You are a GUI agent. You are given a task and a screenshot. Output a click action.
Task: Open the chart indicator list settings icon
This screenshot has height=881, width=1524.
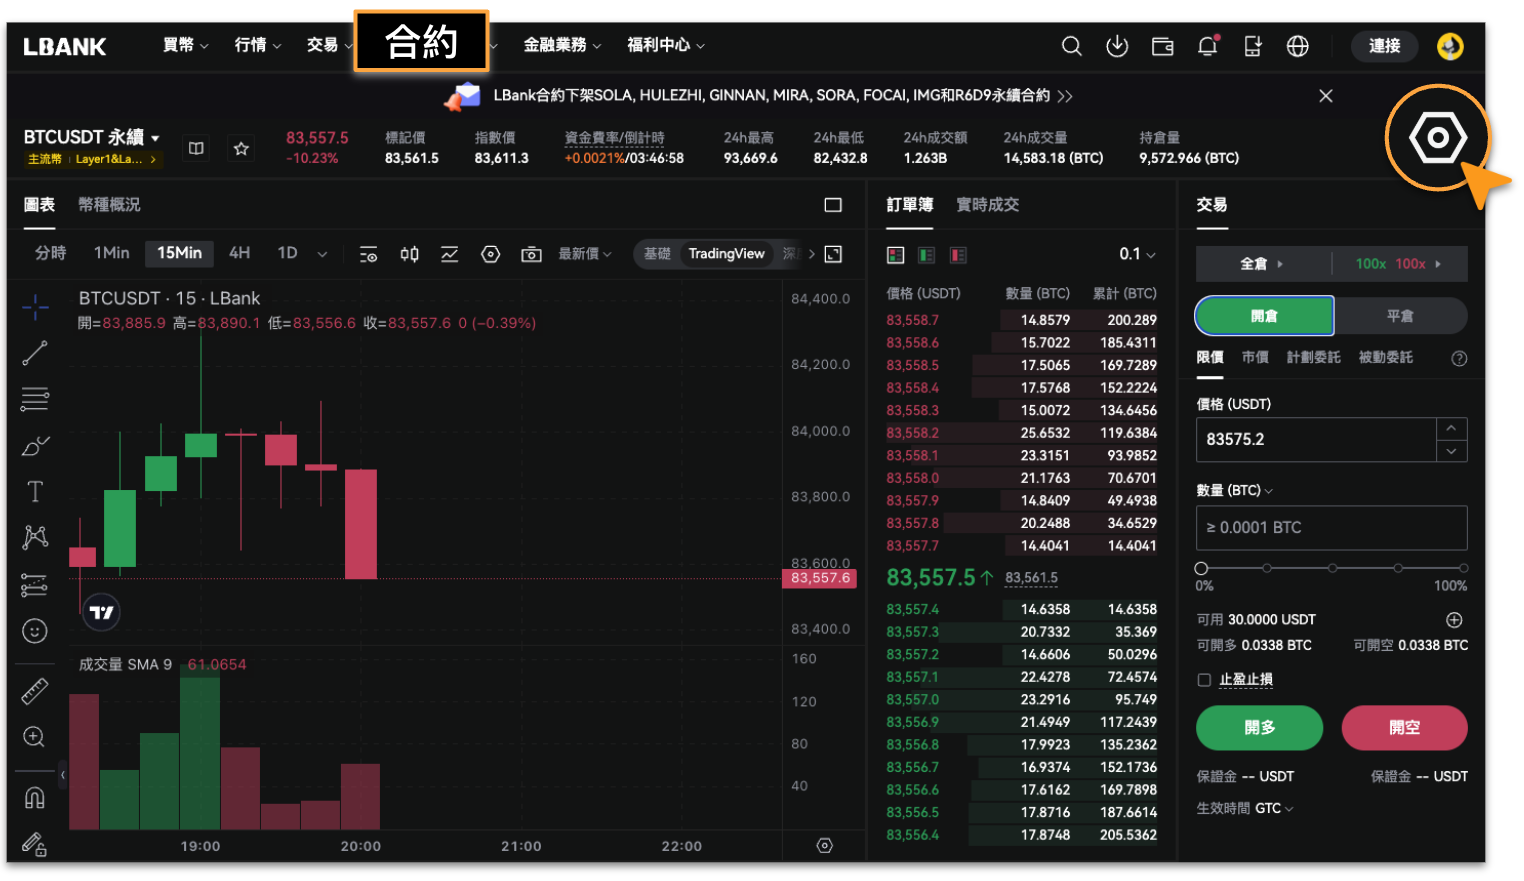click(x=368, y=254)
